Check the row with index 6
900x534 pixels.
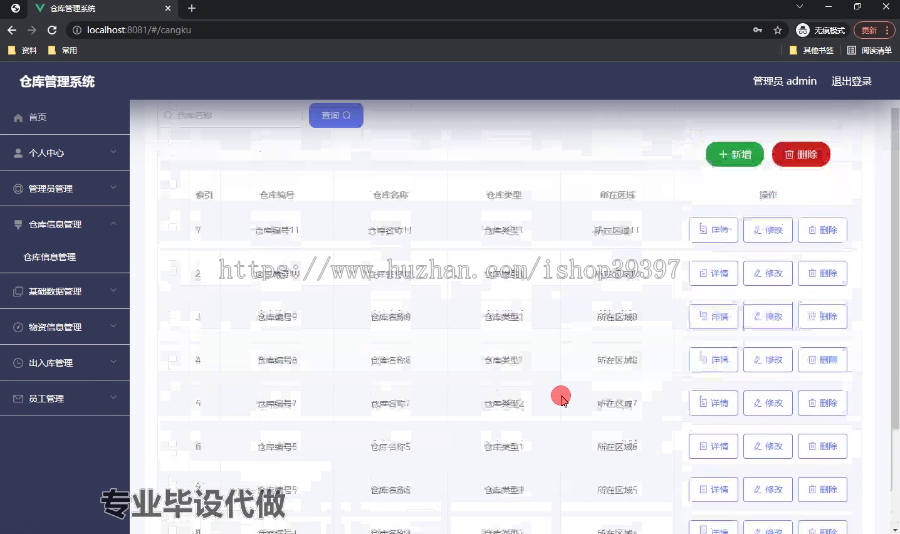coord(172,445)
